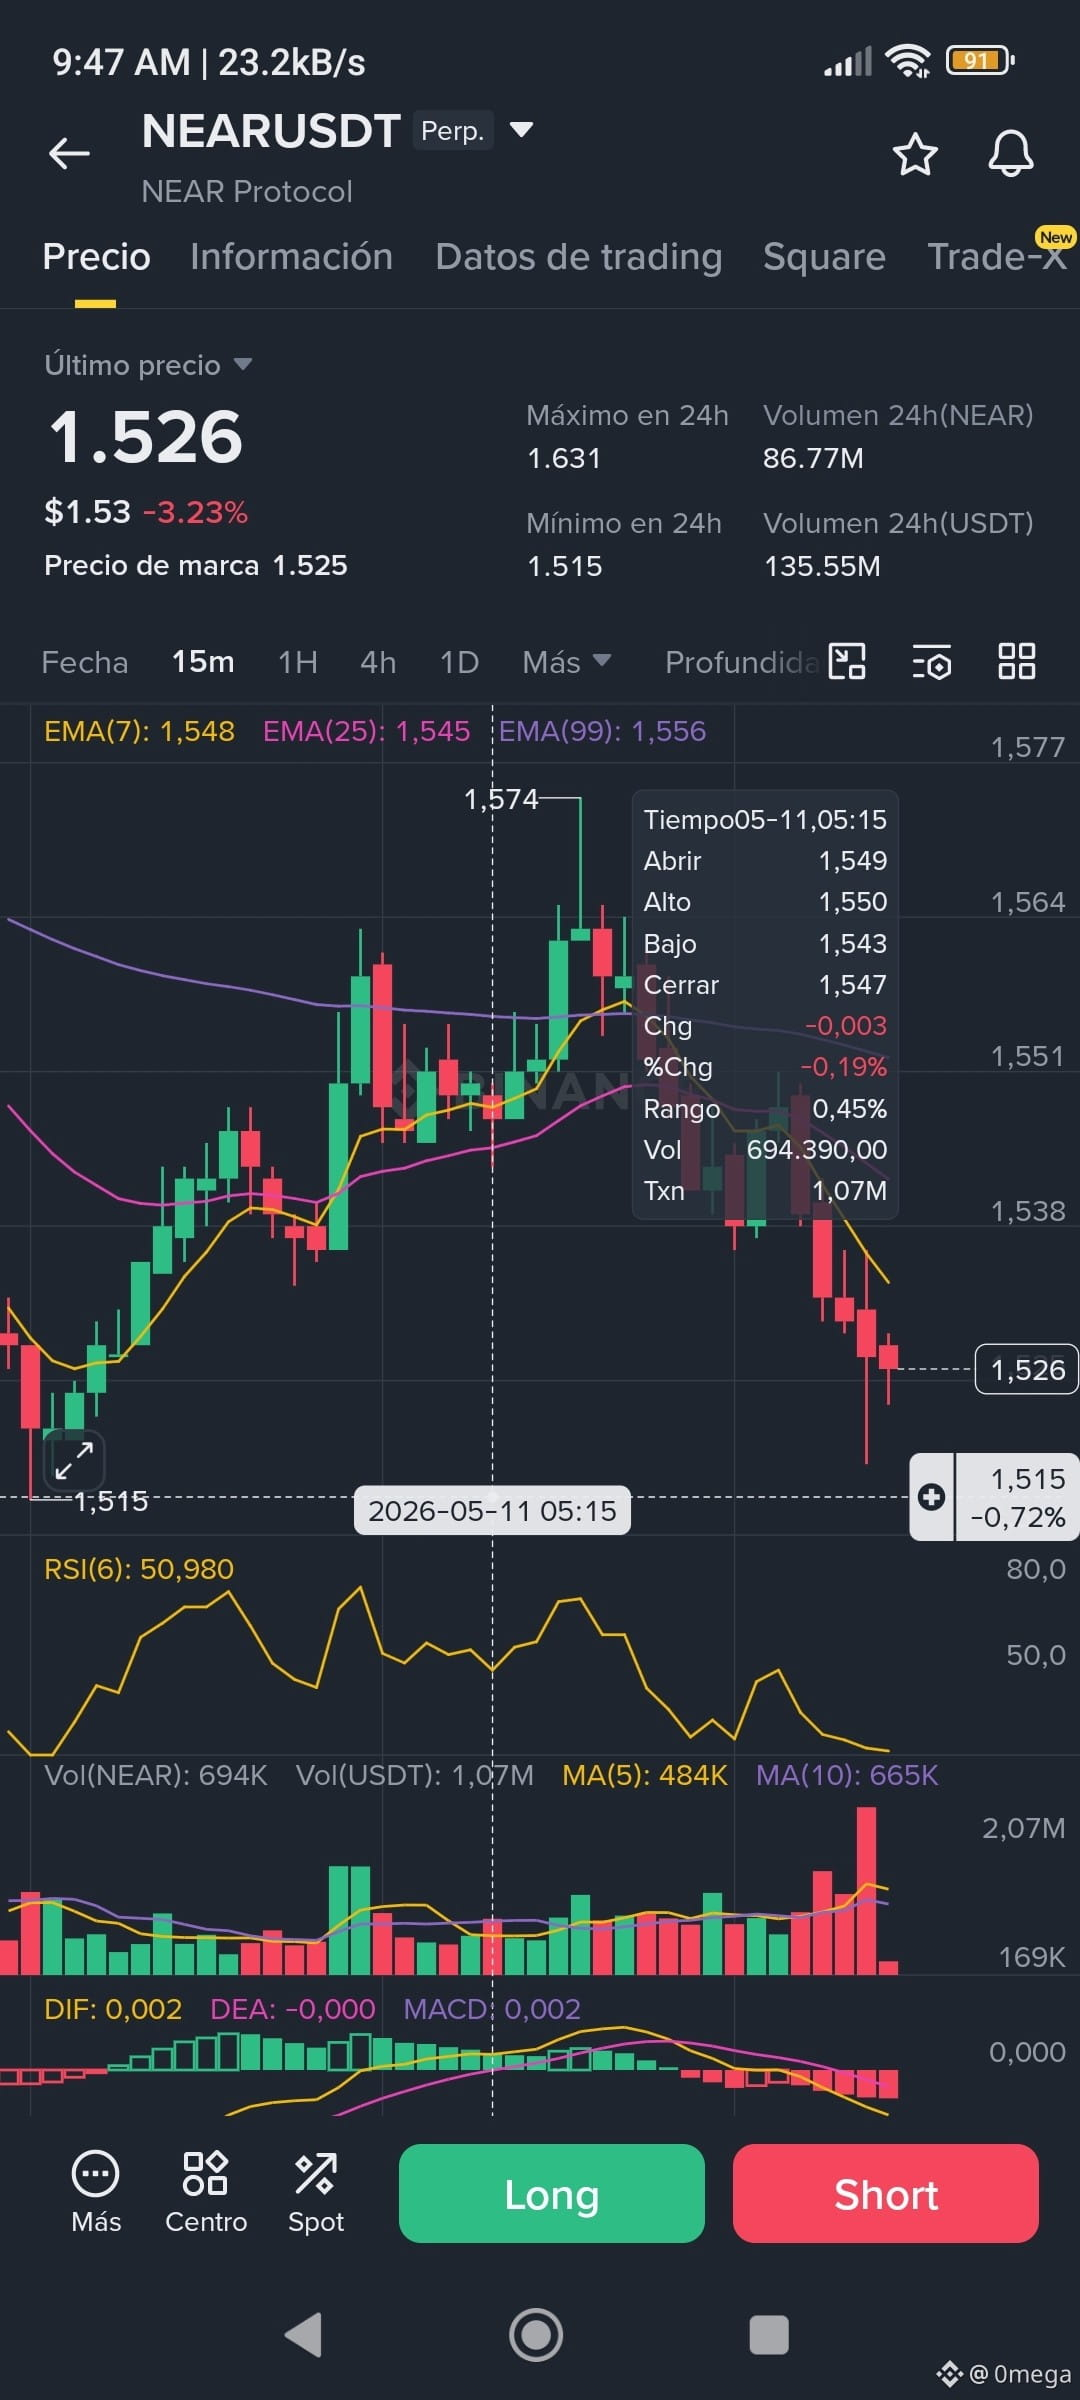The width and height of the screenshot is (1080, 2400).
Task: Open the Información tab
Action: pyautogui.click(x=291, y=257)
